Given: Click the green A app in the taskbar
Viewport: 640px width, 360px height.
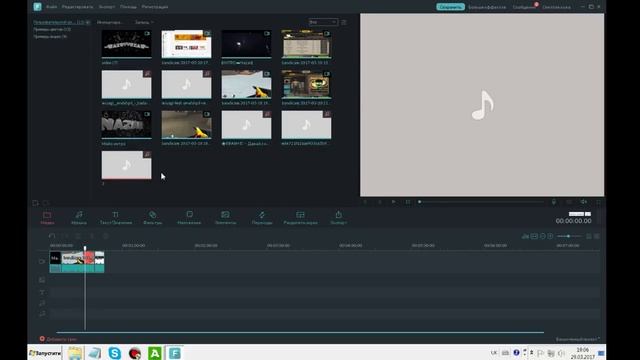Looking at the screenshot, I should 155,353.
